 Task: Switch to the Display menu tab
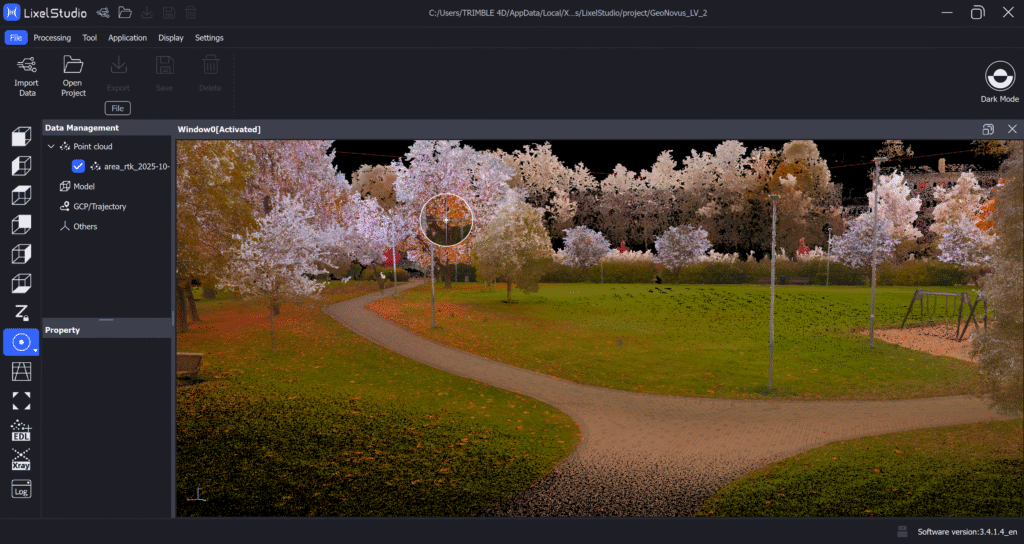[x=171, y=38]
